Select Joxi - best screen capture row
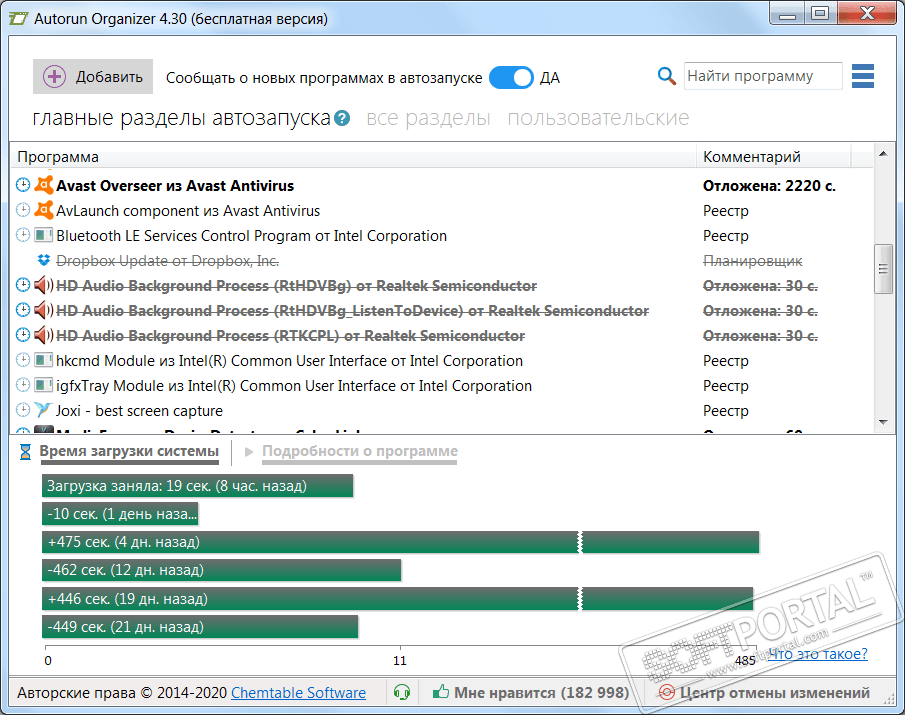Viewport: 905px width, 715px height. click(x=442, y=411)
